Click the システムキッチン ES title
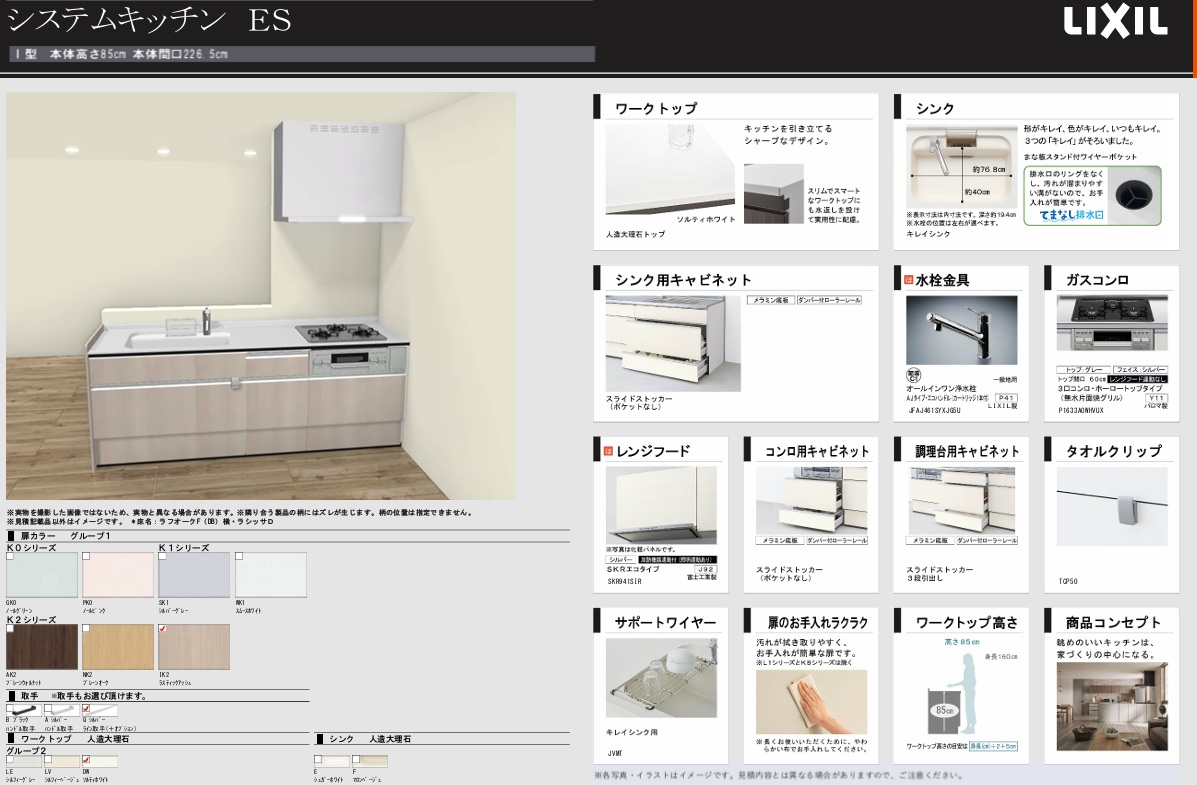1197x785 pixels. tap(149, 19)
